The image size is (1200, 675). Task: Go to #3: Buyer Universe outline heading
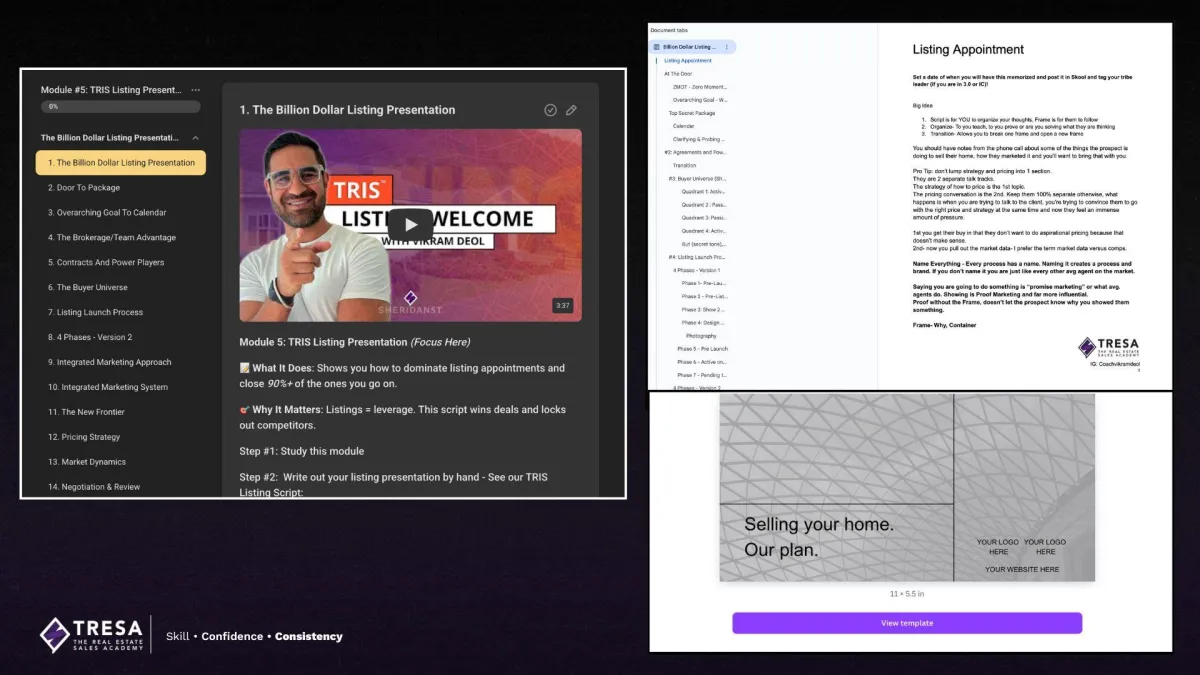(698, 178)
